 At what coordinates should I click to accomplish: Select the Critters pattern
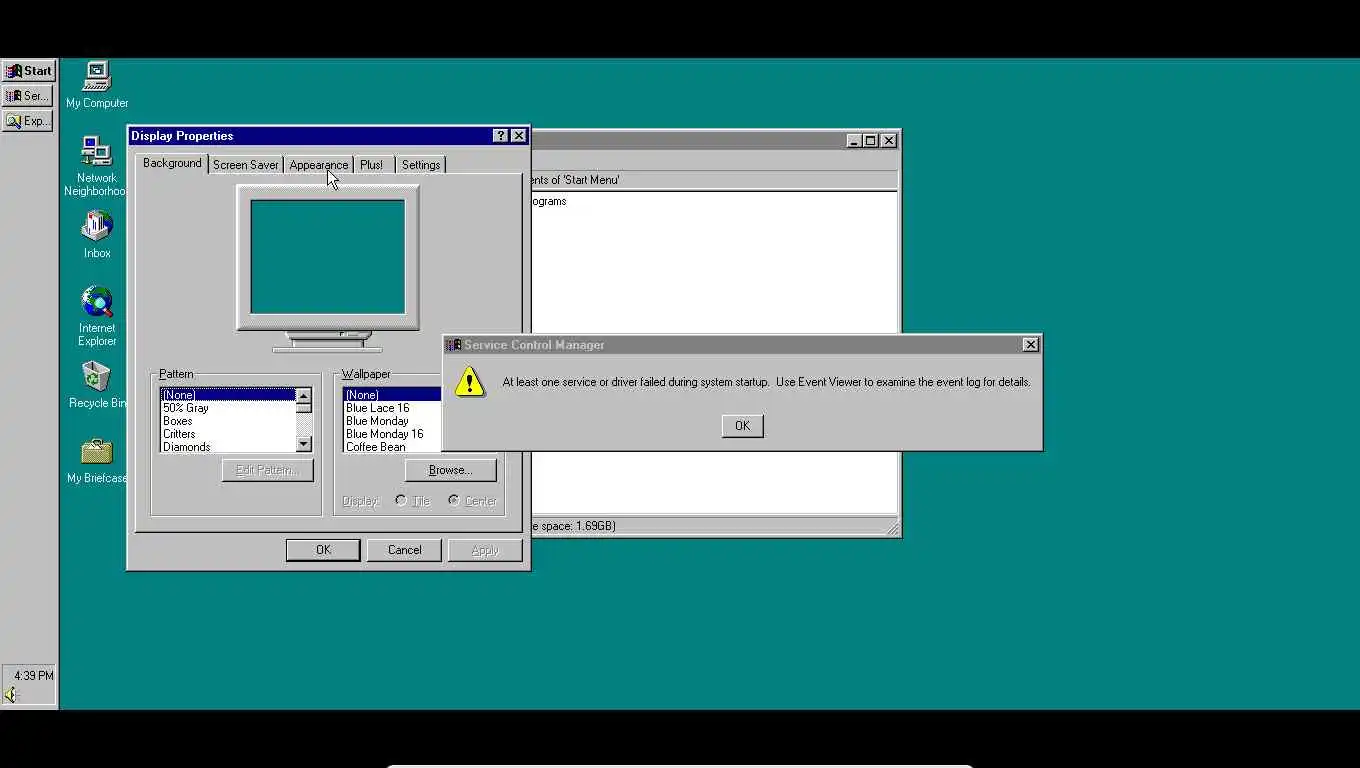coord(228,434)
